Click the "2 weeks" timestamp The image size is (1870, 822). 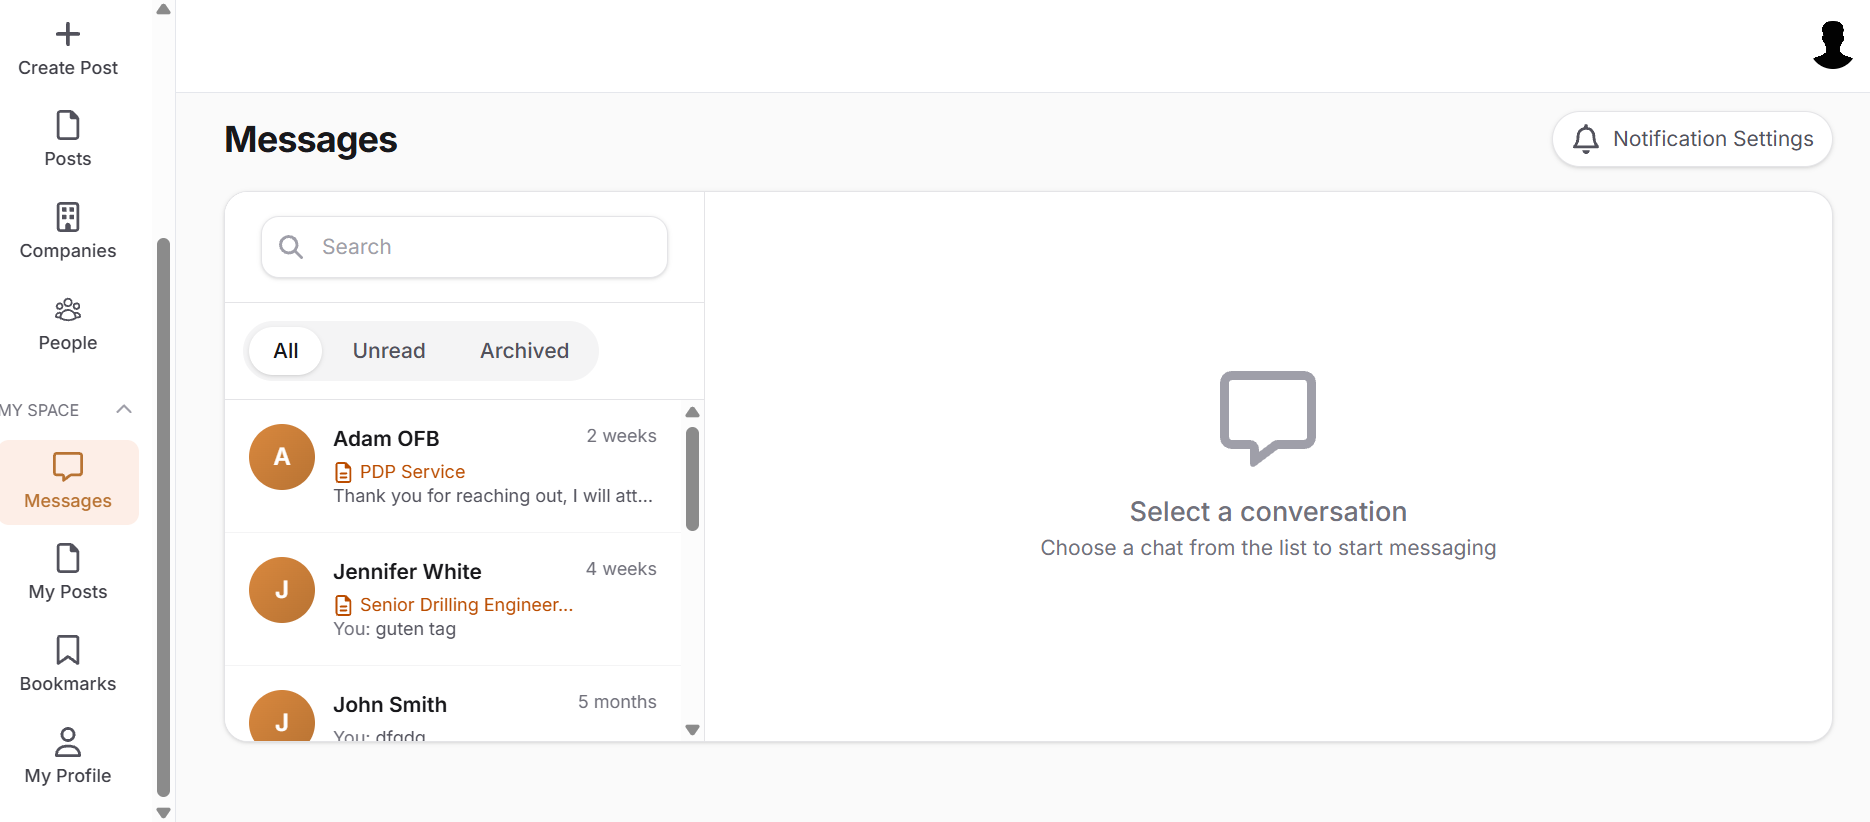621,436
